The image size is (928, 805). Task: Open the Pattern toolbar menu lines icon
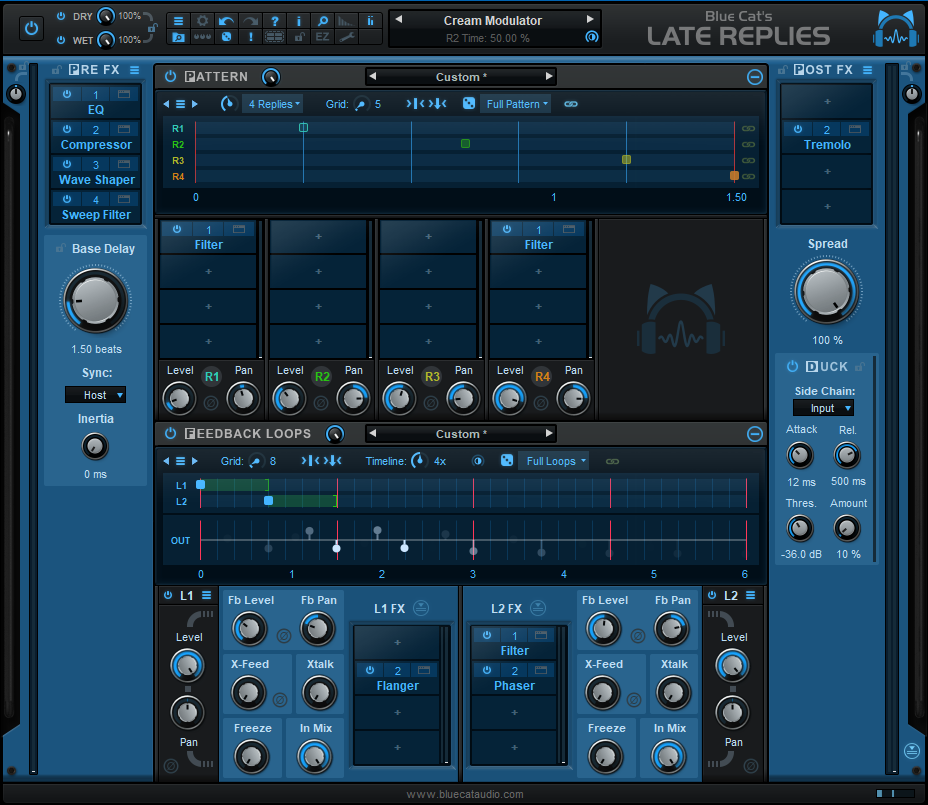click(x=181, y=104)
